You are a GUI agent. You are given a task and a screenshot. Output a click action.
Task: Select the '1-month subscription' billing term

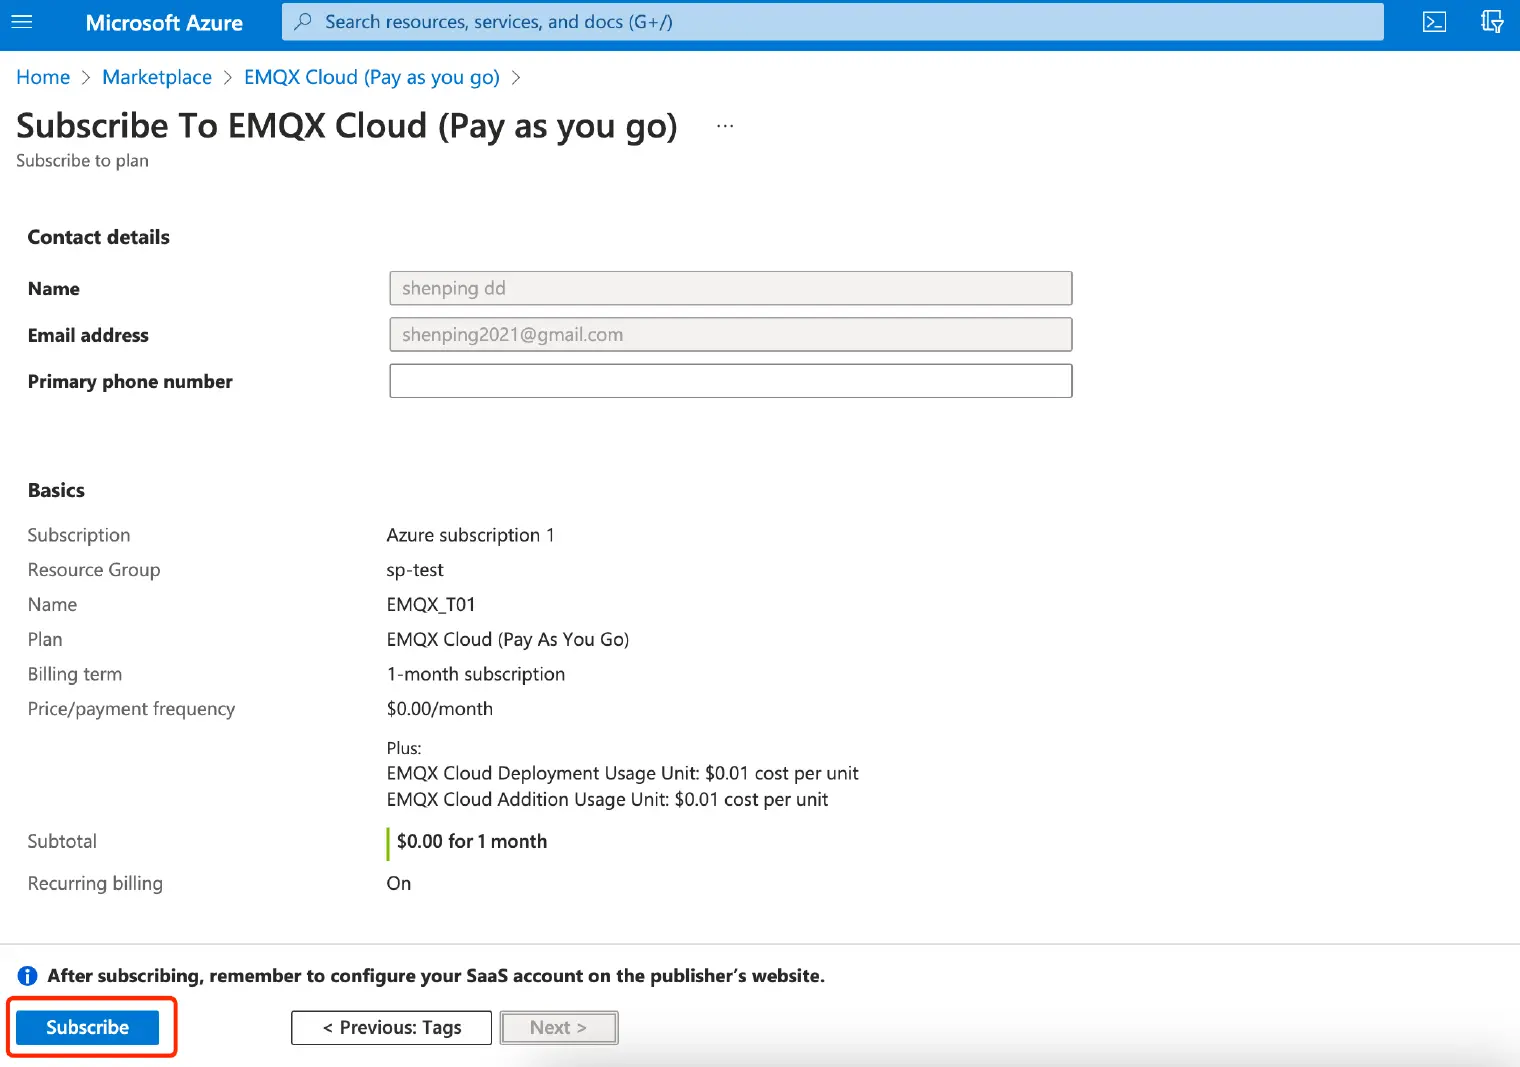(476, 674)
